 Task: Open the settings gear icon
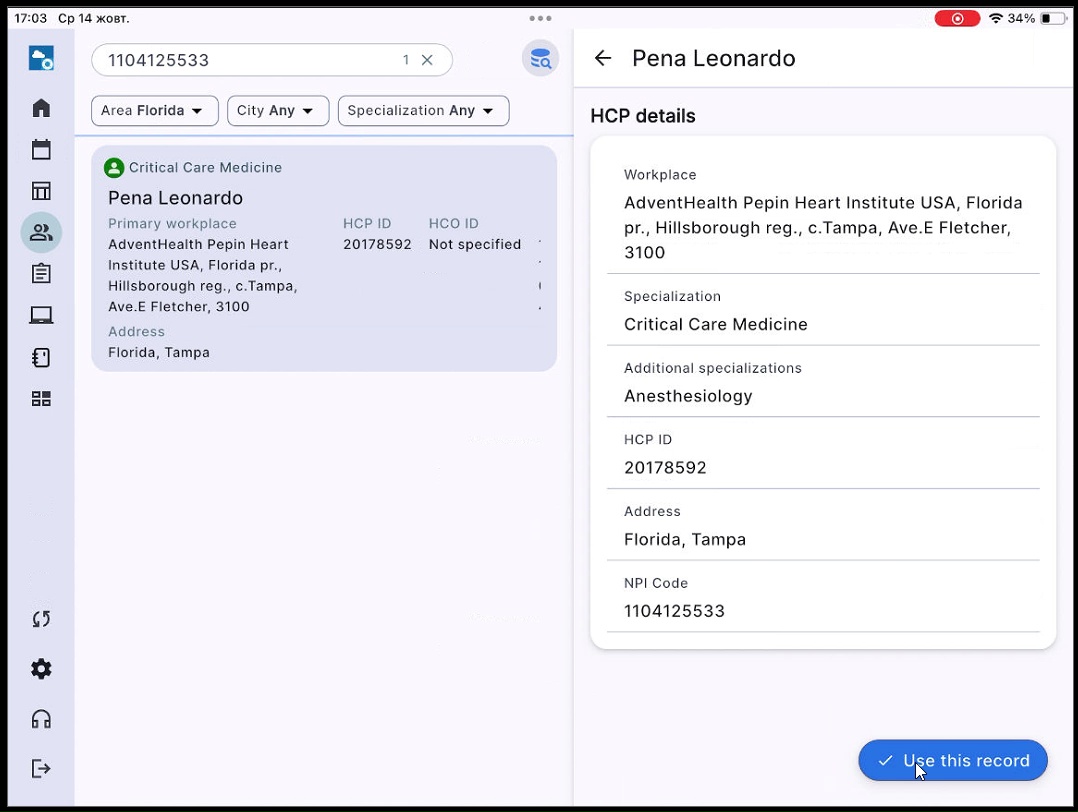pyautogui.click(x=41, y=669)
